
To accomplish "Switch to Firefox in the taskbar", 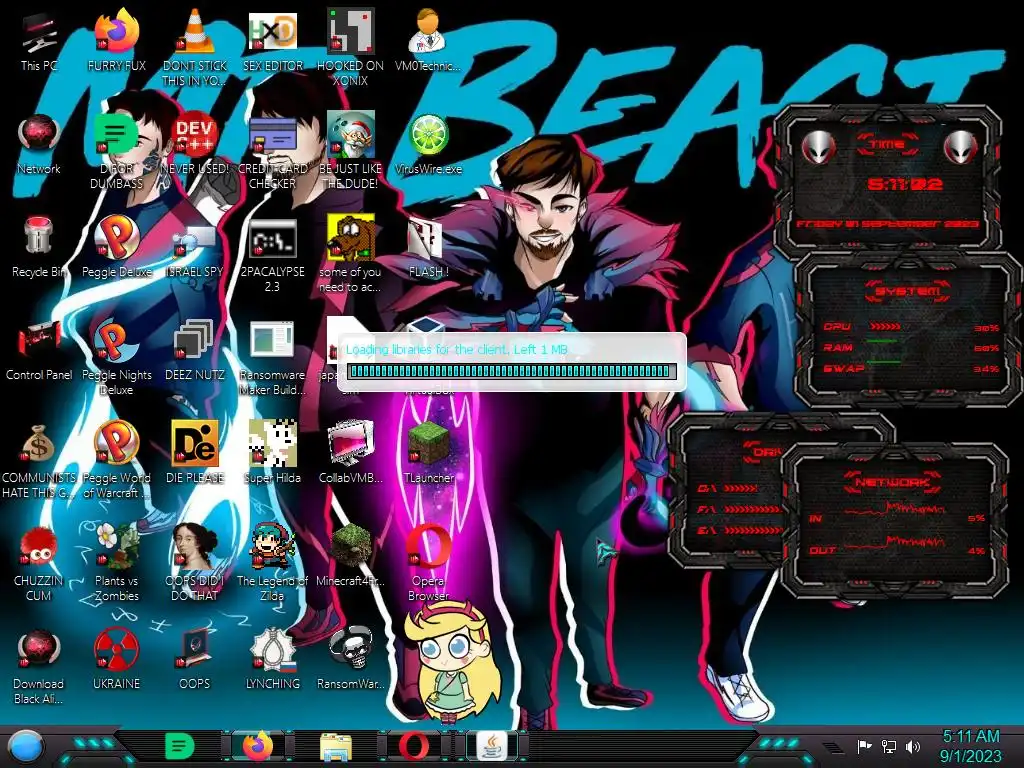I will pos(258,746).
